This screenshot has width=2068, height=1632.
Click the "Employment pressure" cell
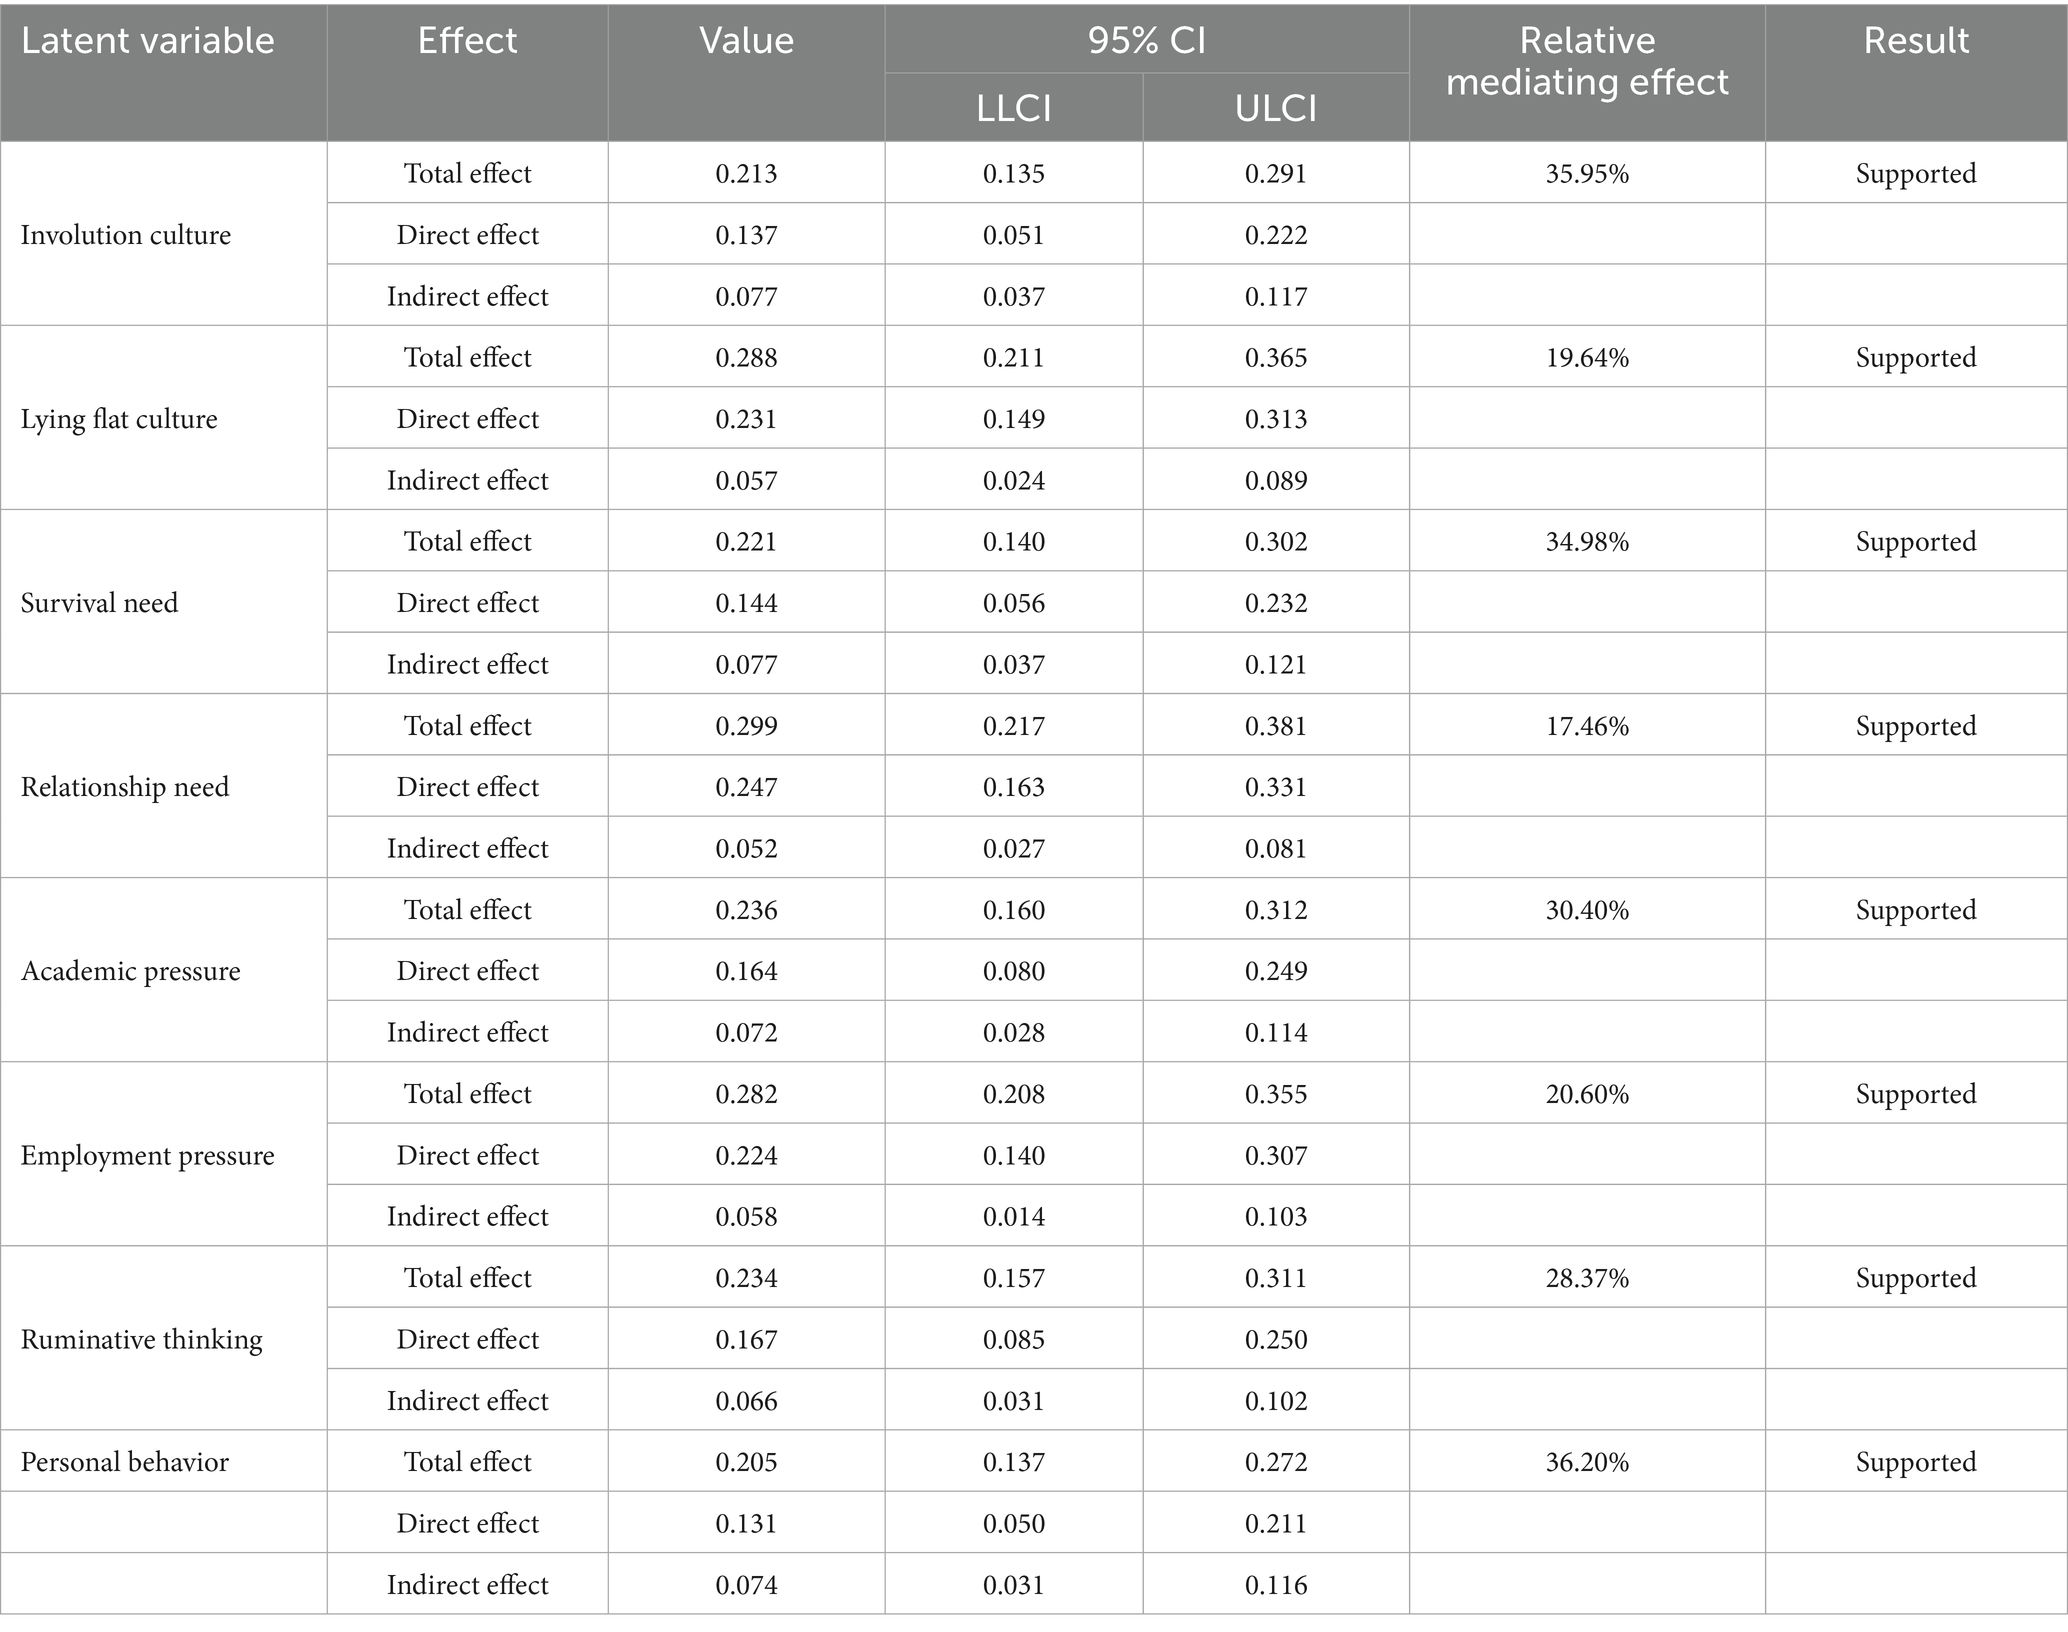(147, 1155)
